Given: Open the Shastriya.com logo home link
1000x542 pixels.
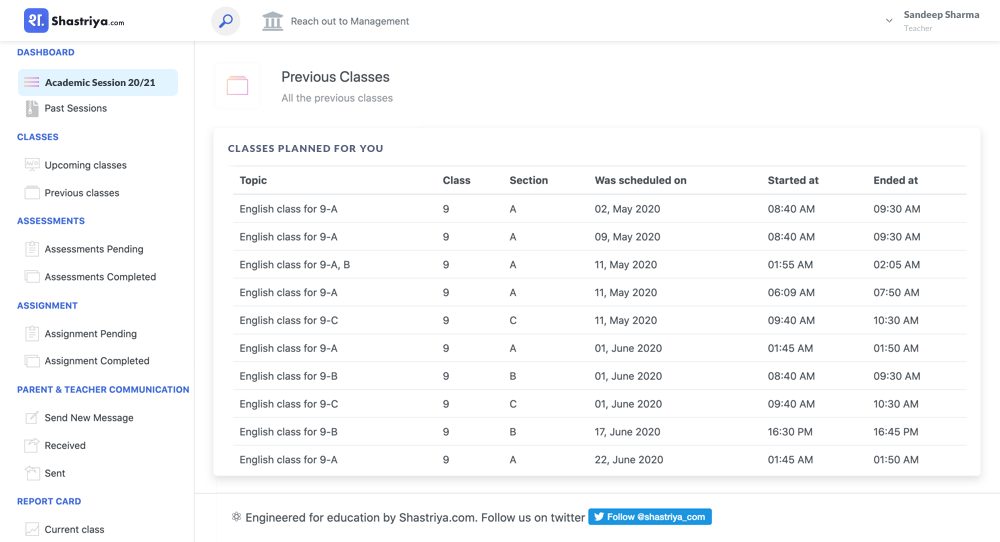Looking at the screenshot, I should point(75,21).
